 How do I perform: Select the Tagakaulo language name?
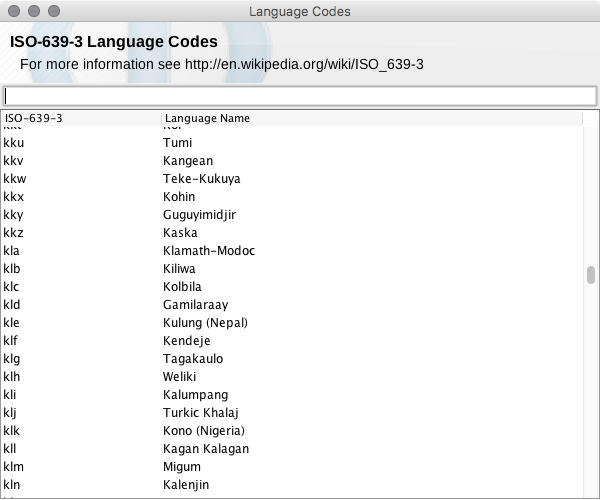coord(193,358)
